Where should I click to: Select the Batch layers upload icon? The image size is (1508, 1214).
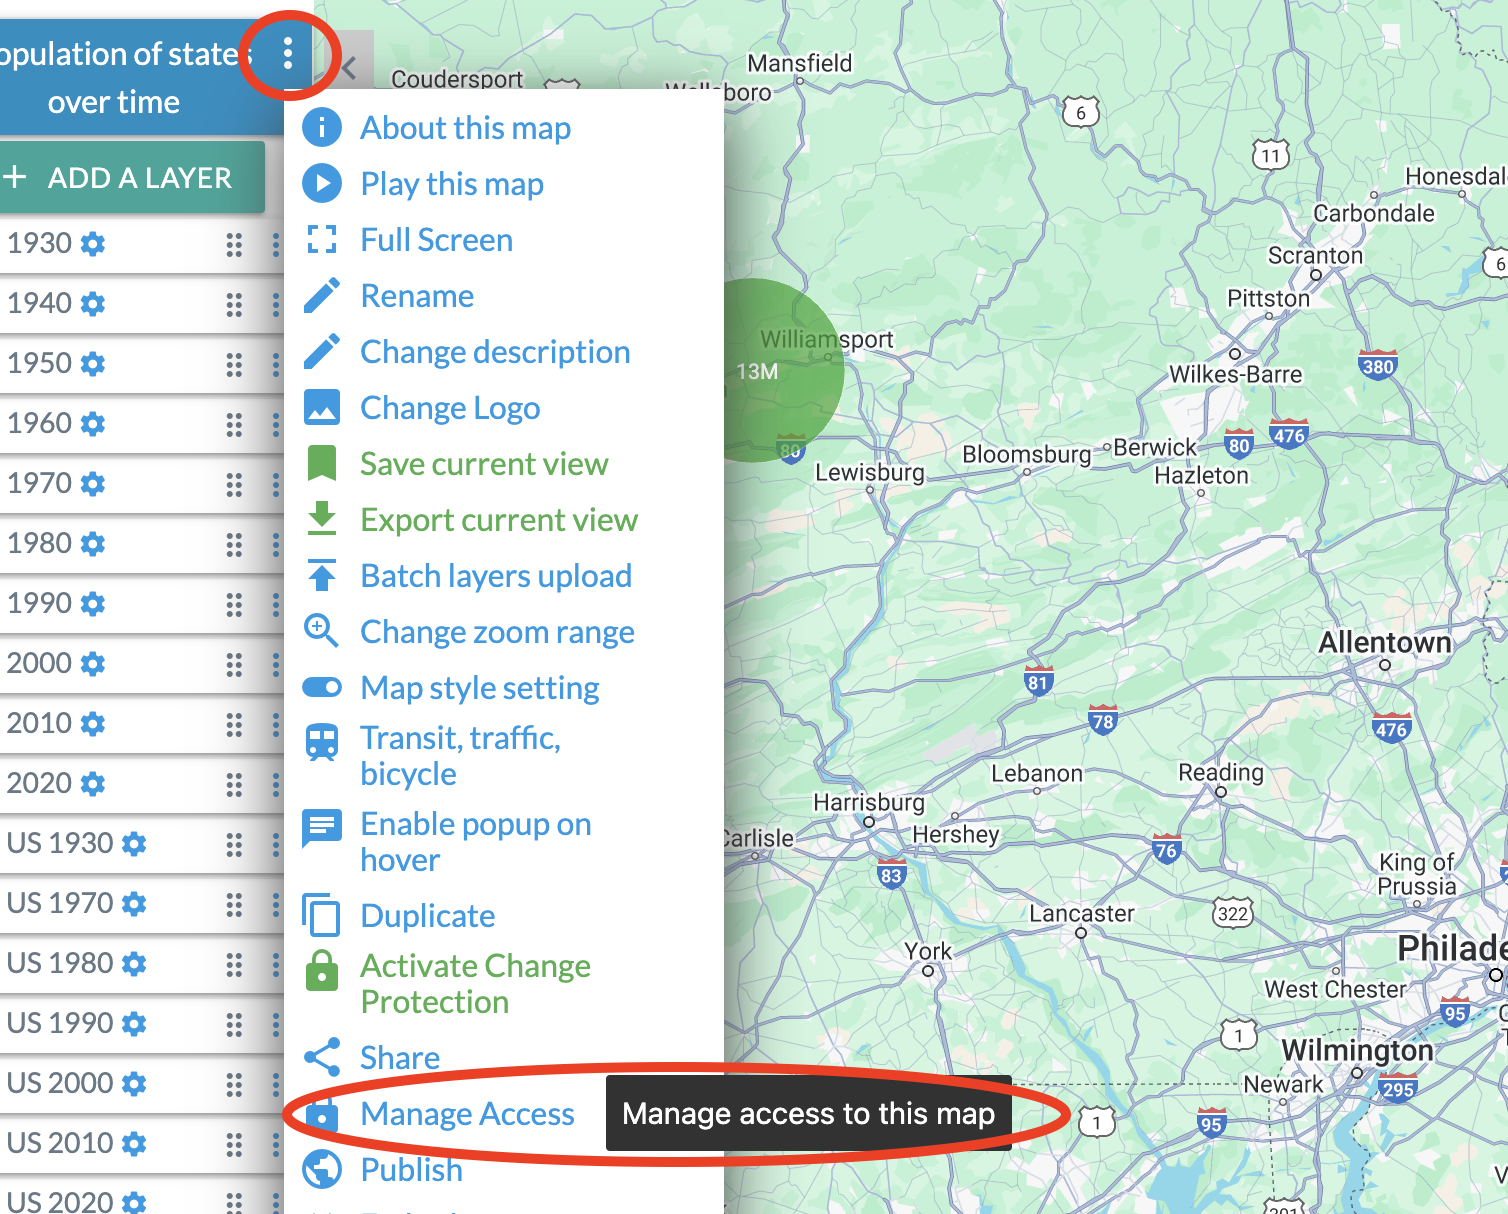322,575
